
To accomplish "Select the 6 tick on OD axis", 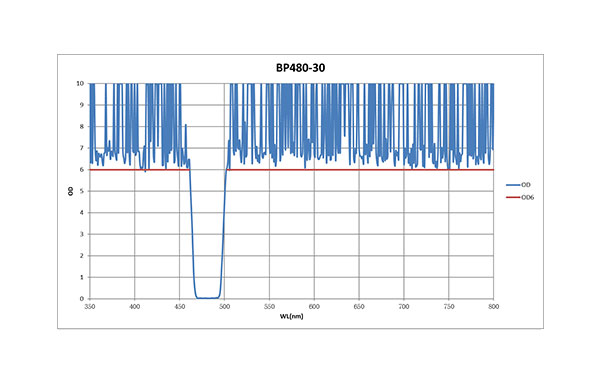I will coord(82,169).
